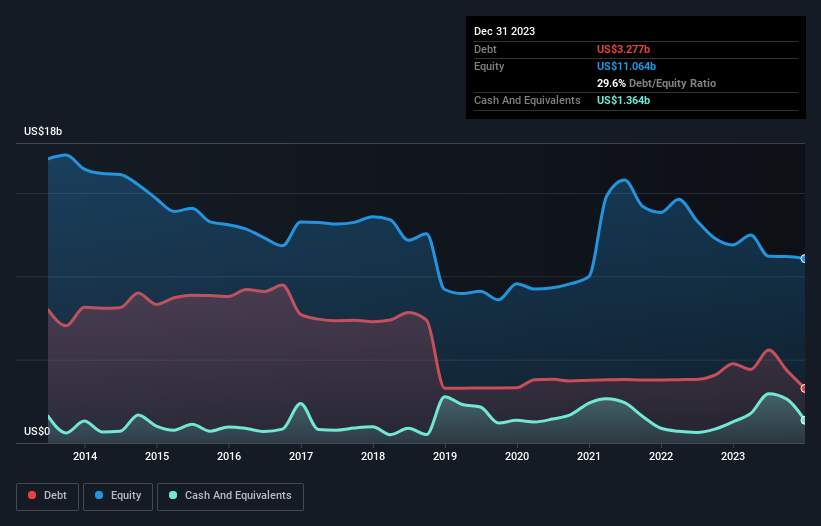This screenshot has width=821, height=526.
Task: Click the 2016 x-axis label
Action: (x=229, y=456)
